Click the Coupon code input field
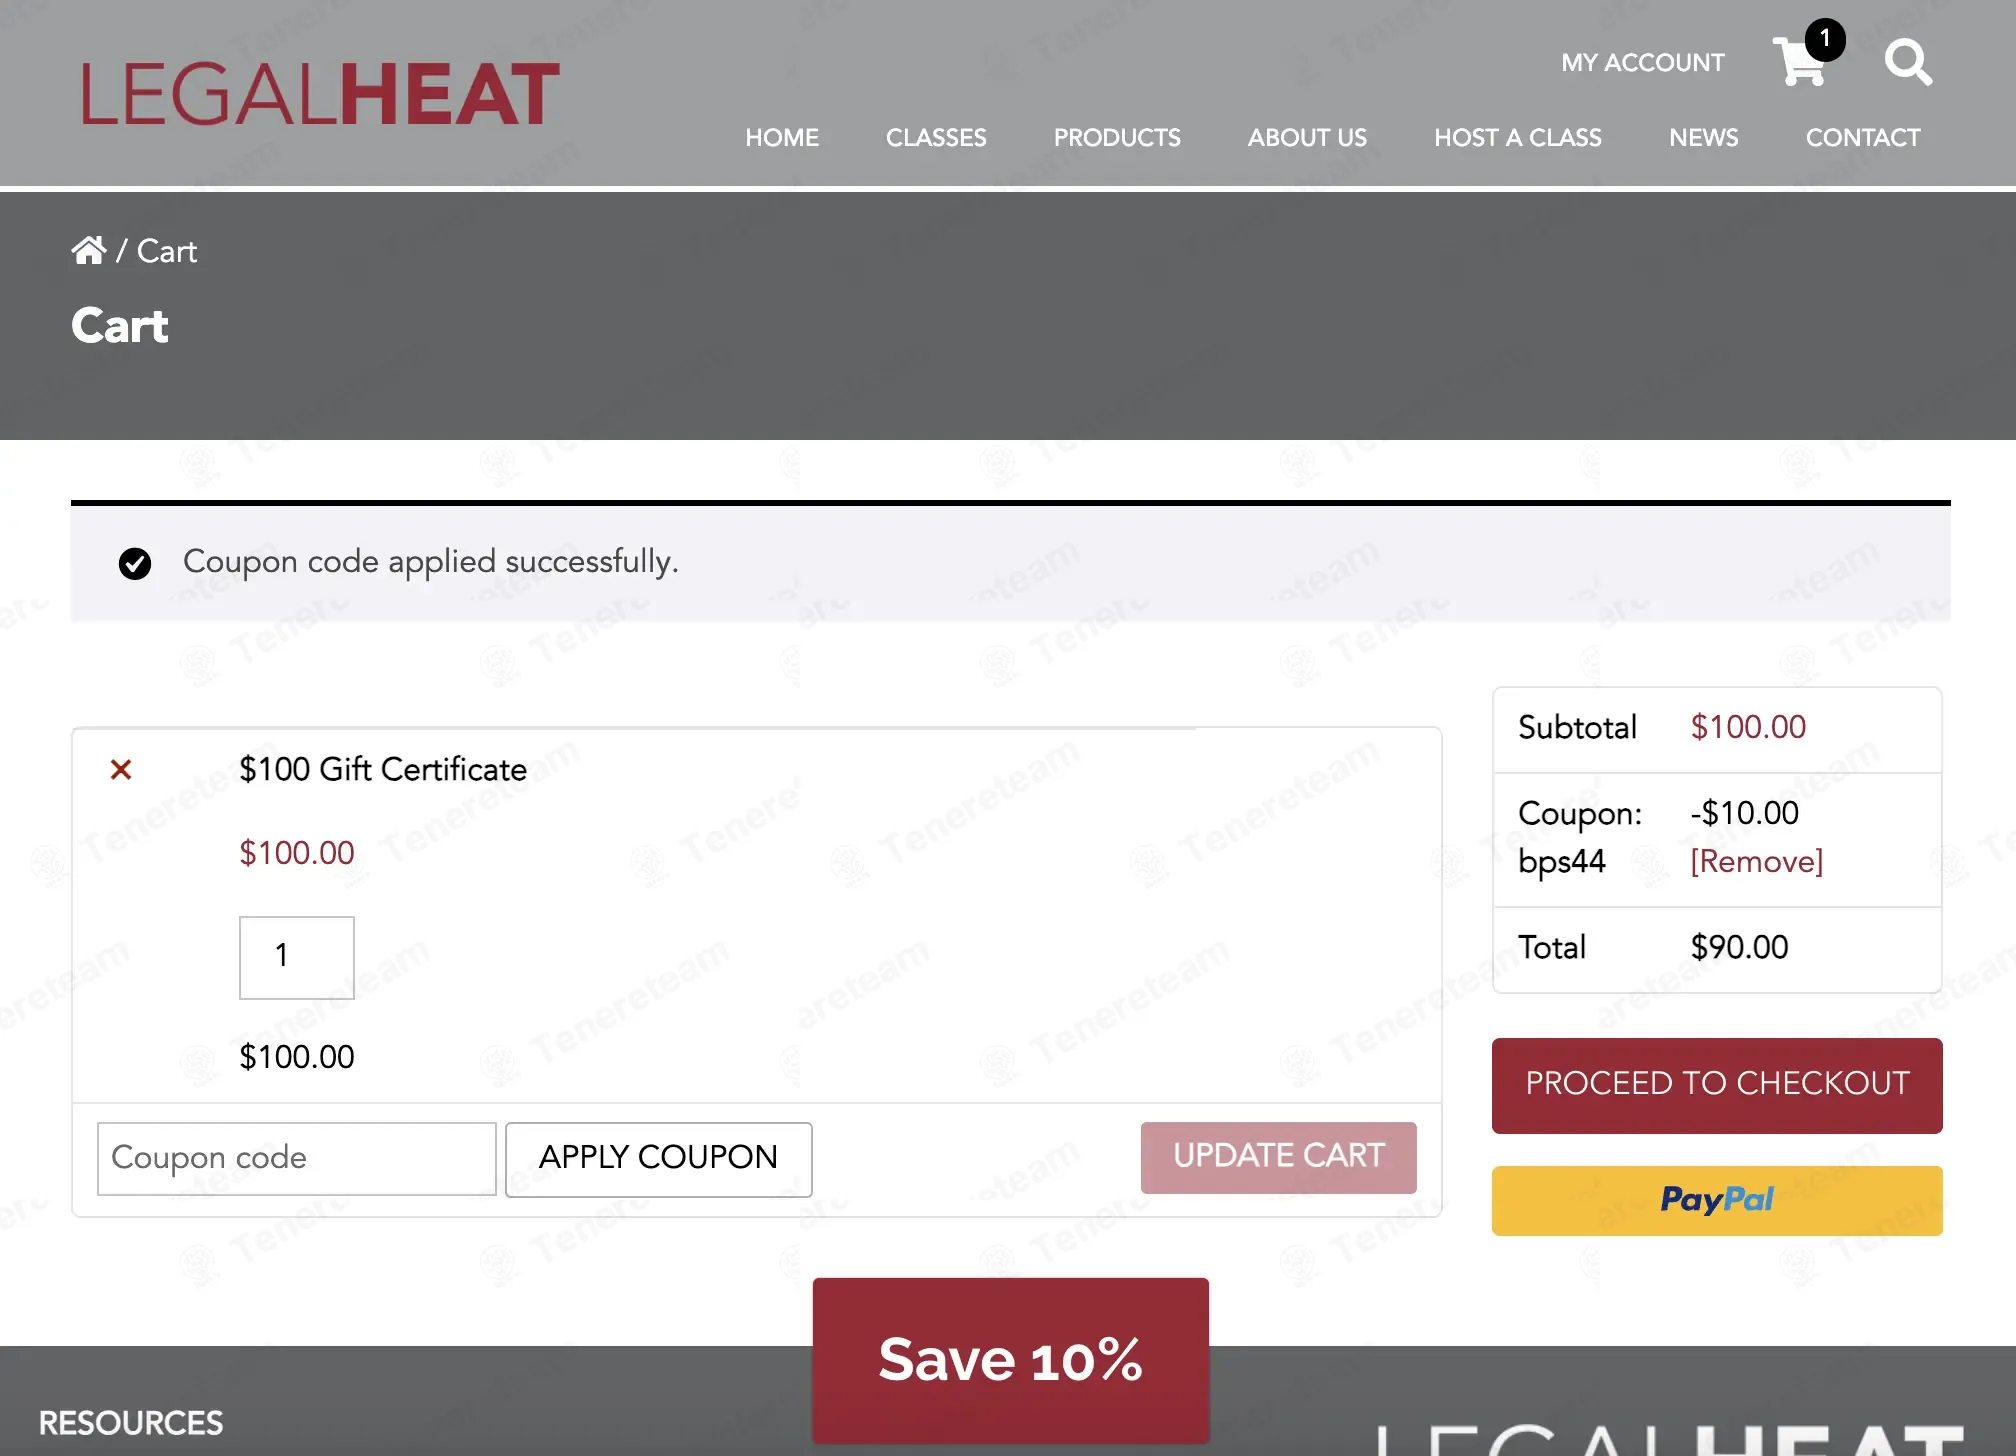Screen dimensions: 2016x1456 [297, 1158]
